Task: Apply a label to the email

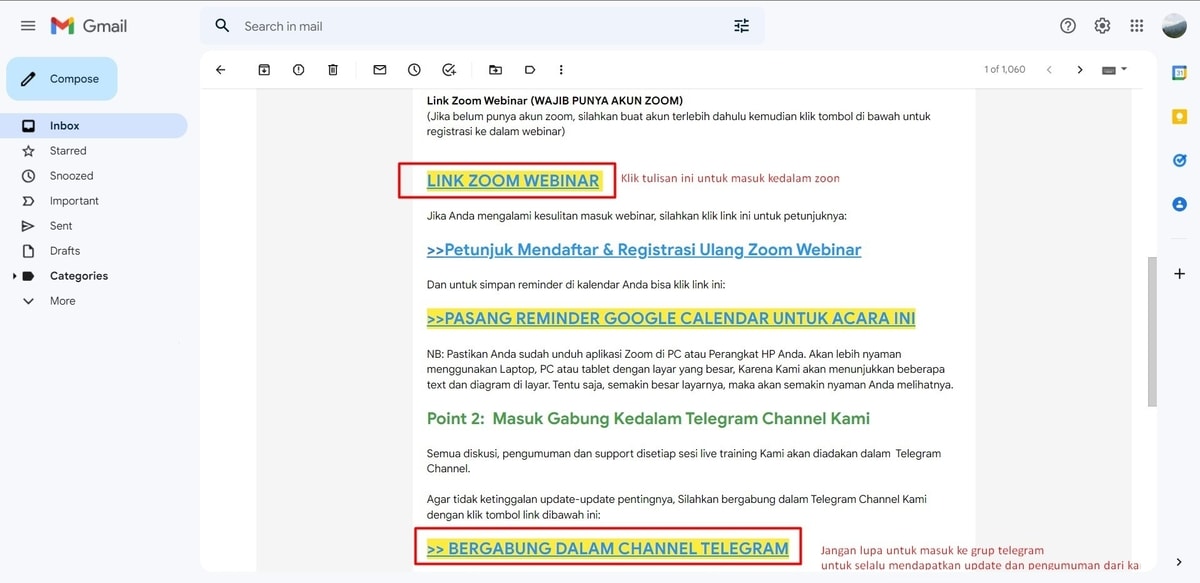Action: (x=530, y=70)
